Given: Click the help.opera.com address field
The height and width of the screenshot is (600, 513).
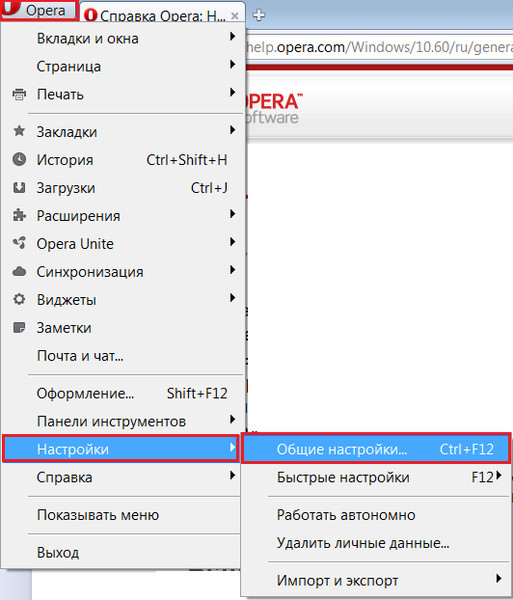Looking at the screenshot, I should [379, 47].
